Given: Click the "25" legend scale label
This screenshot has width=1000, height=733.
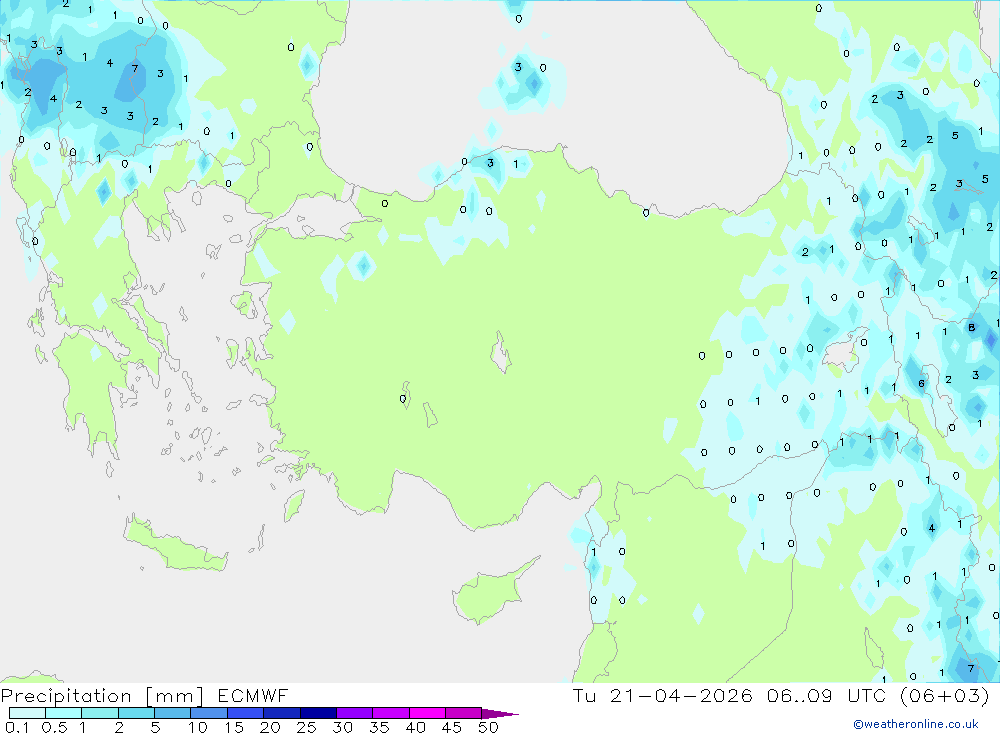Looking at the screenshot, I should [x=307, y=727].
